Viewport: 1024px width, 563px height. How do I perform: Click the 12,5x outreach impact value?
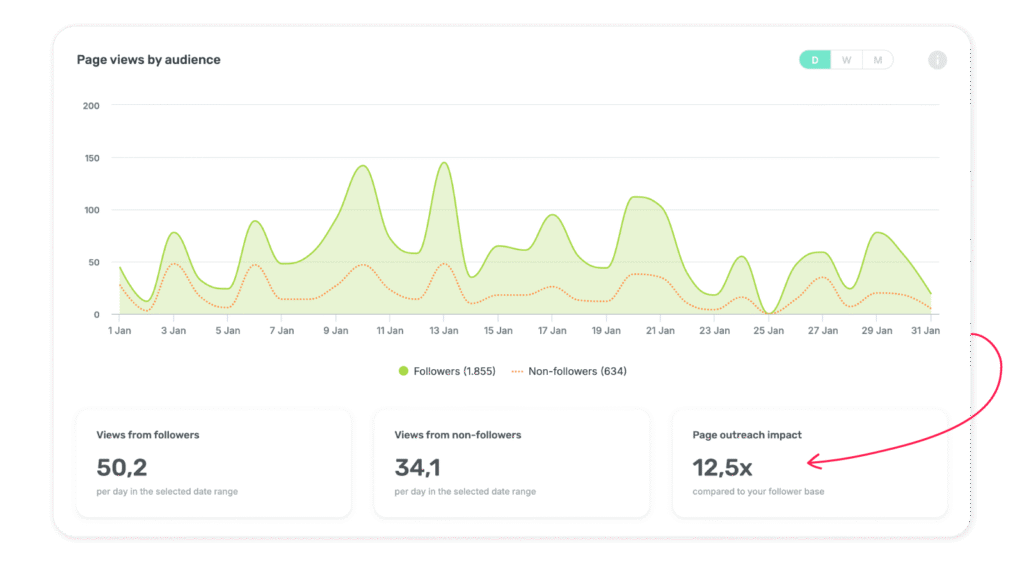722,467
